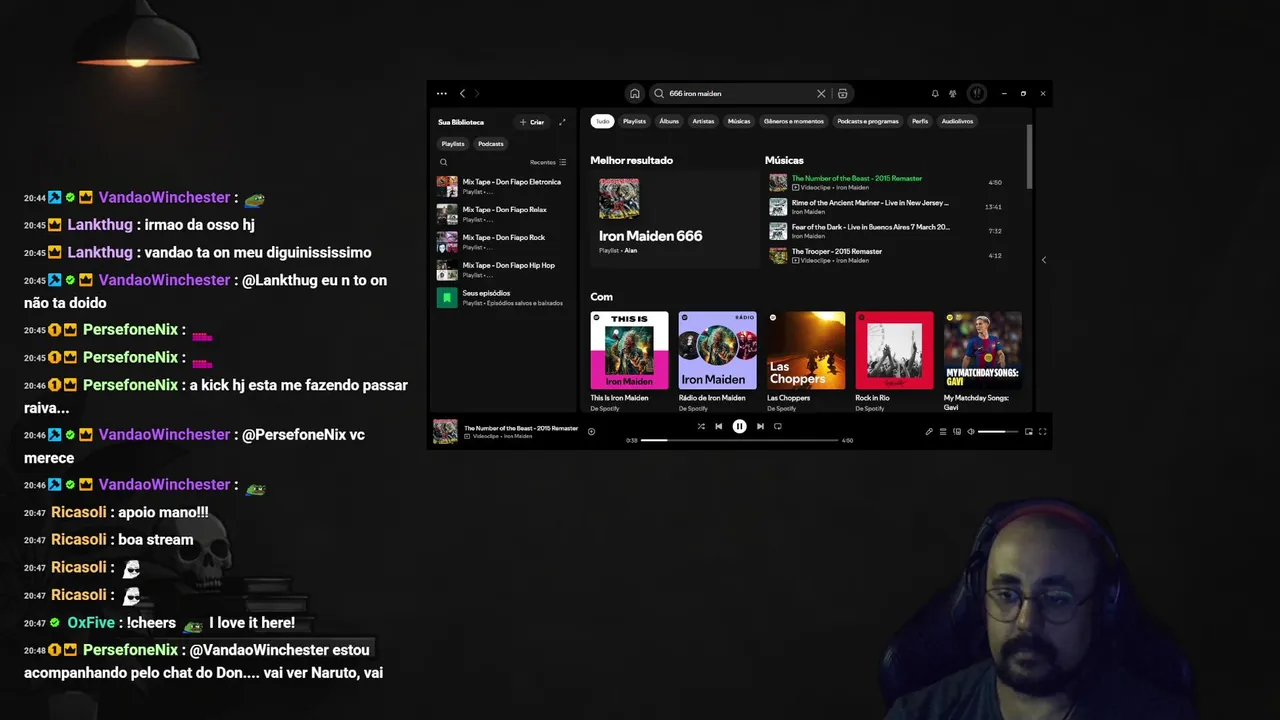Screen dimensions: 1280x720
Task: Open the mini player
Action: pos(1028,431)
